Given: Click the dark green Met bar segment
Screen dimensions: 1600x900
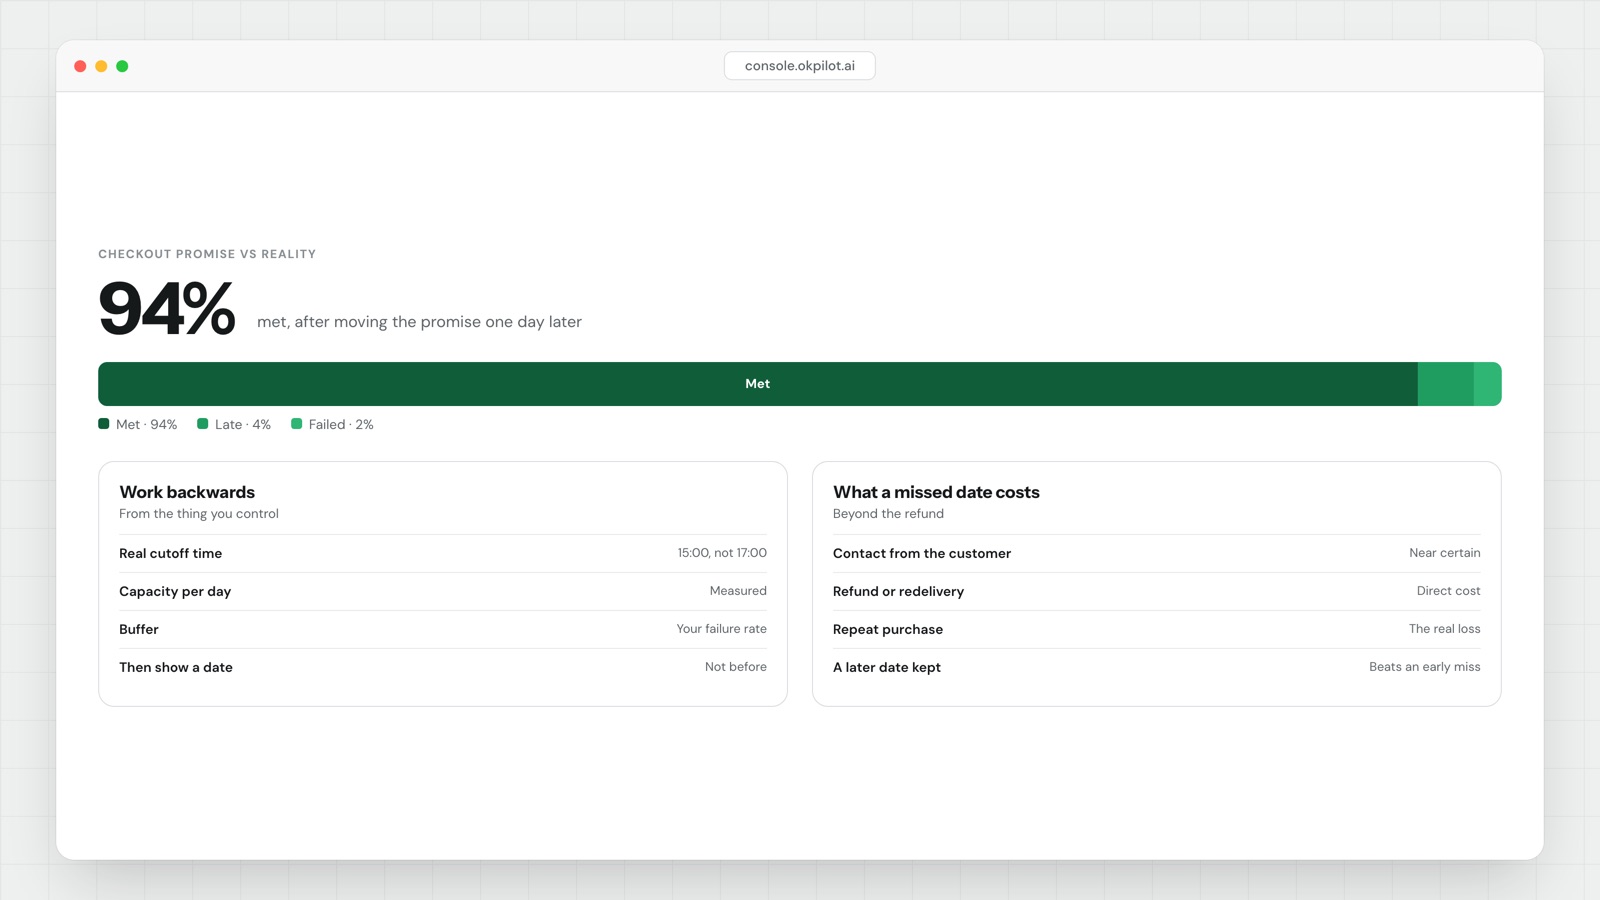Looking at the screenshot, I should coord(758,384).
